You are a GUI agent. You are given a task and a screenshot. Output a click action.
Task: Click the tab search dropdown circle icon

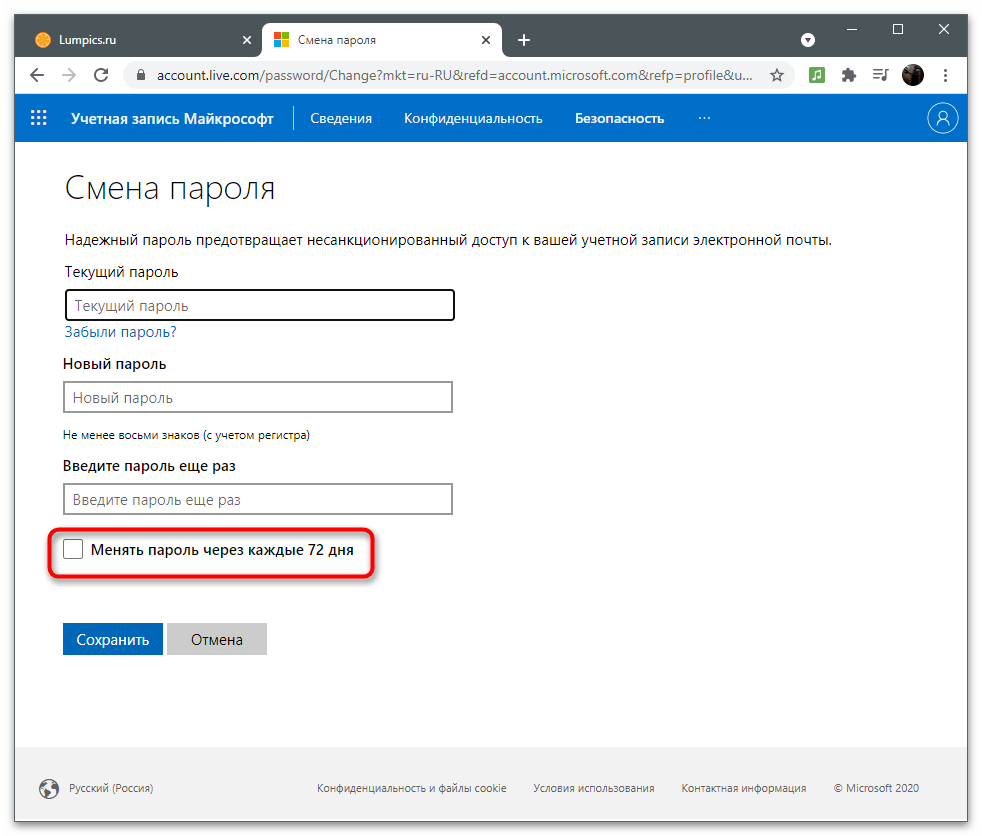[x=808, y=40]
